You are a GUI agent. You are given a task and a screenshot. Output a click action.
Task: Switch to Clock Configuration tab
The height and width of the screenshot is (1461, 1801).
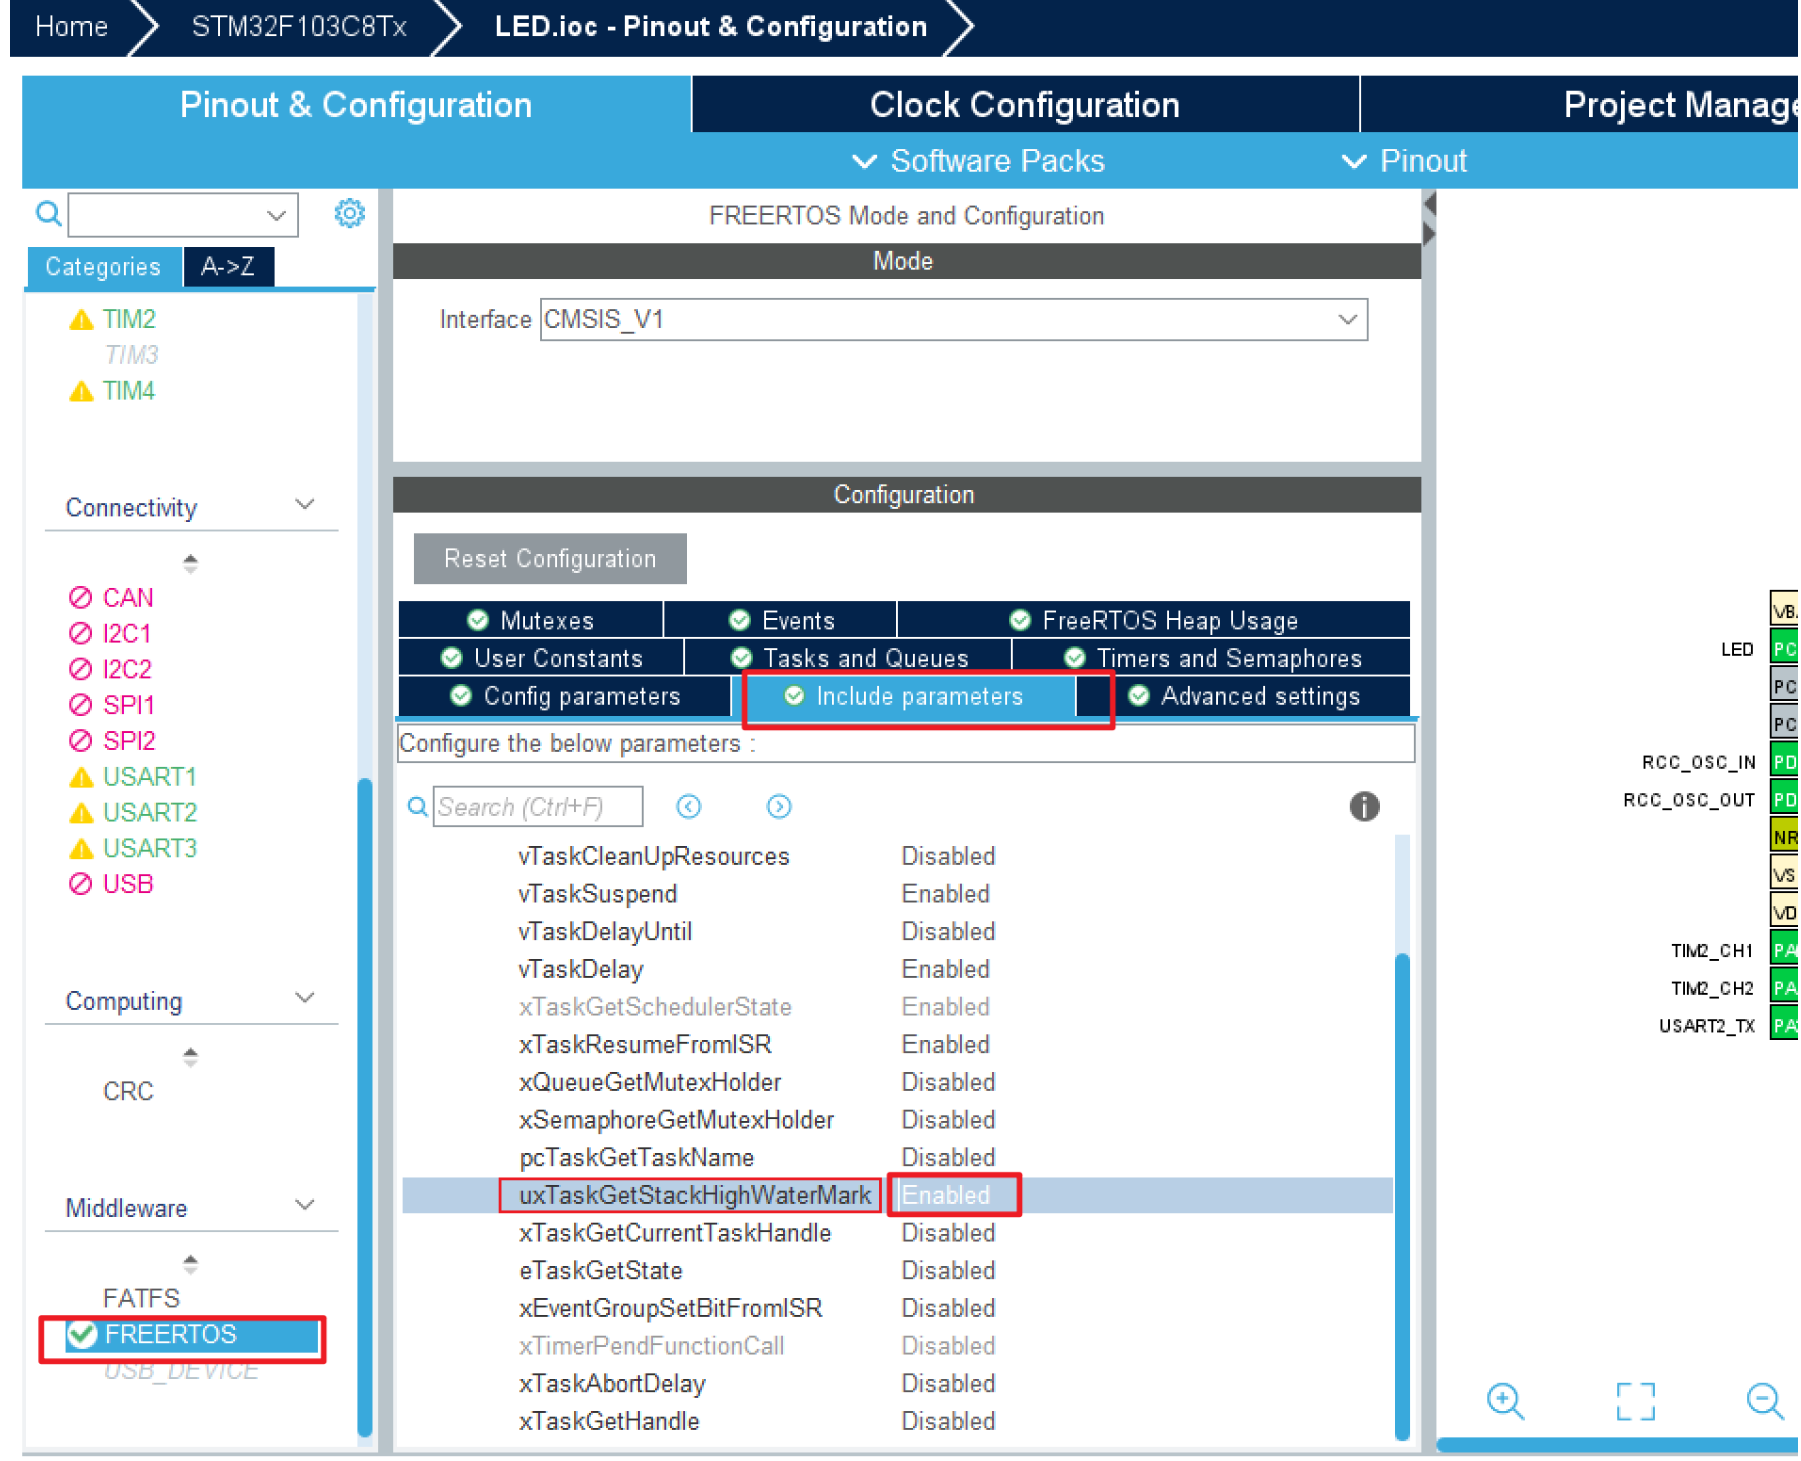pyautogui.click(x=1025, y=105)
